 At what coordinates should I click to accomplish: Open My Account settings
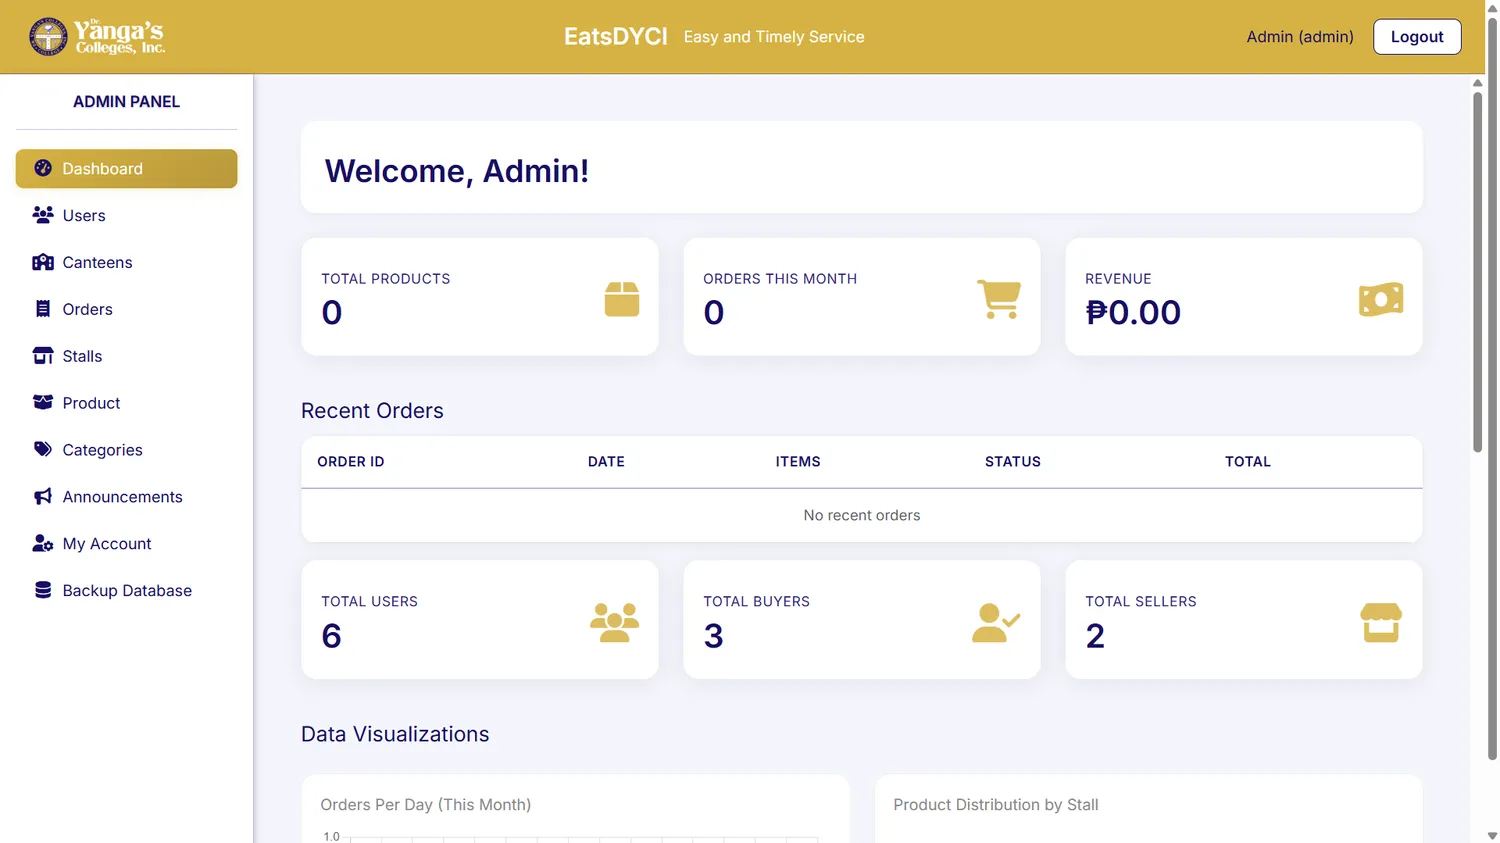click(x=126, y=544)
